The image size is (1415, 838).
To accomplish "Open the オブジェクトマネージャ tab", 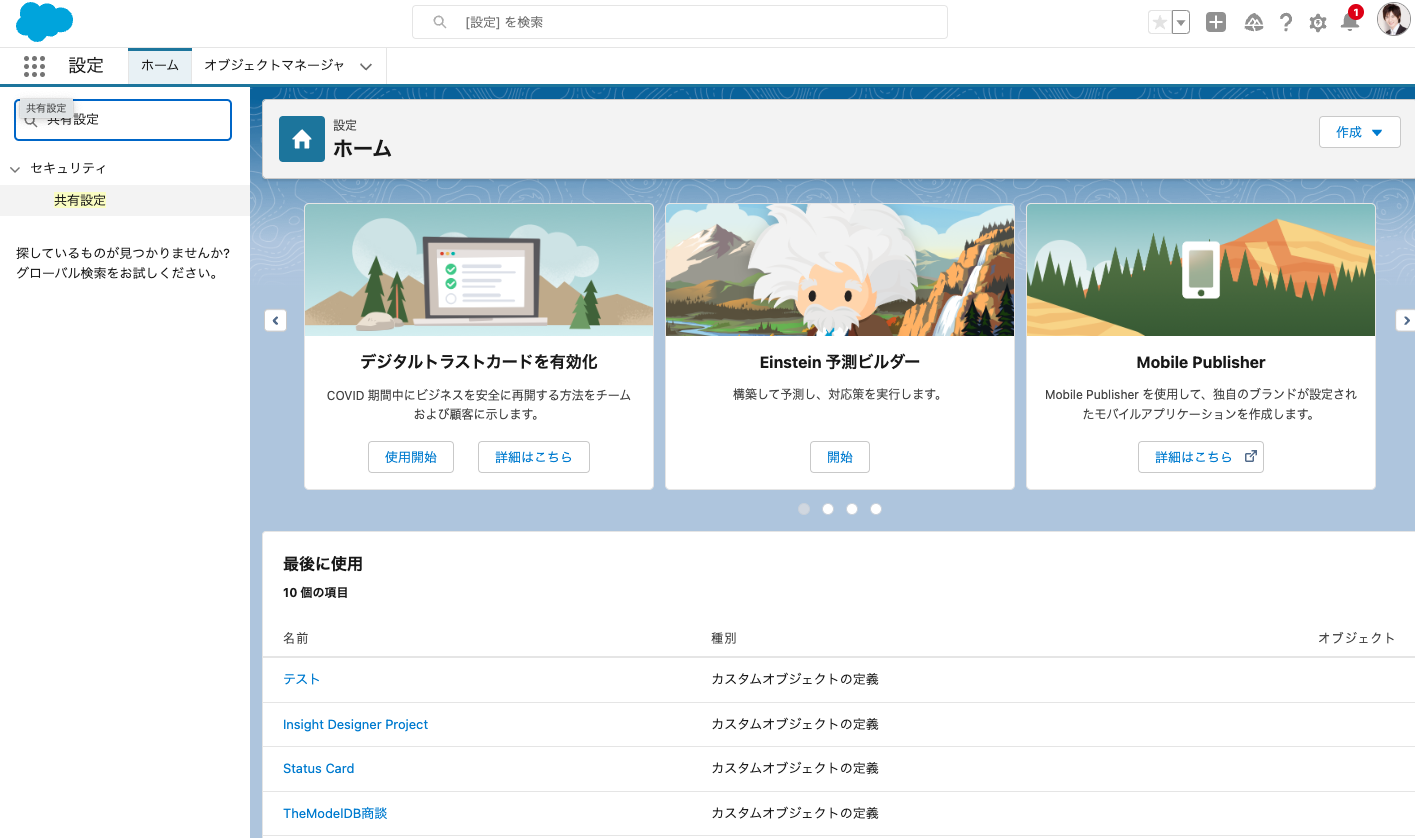I will click(x=274, y=65).
